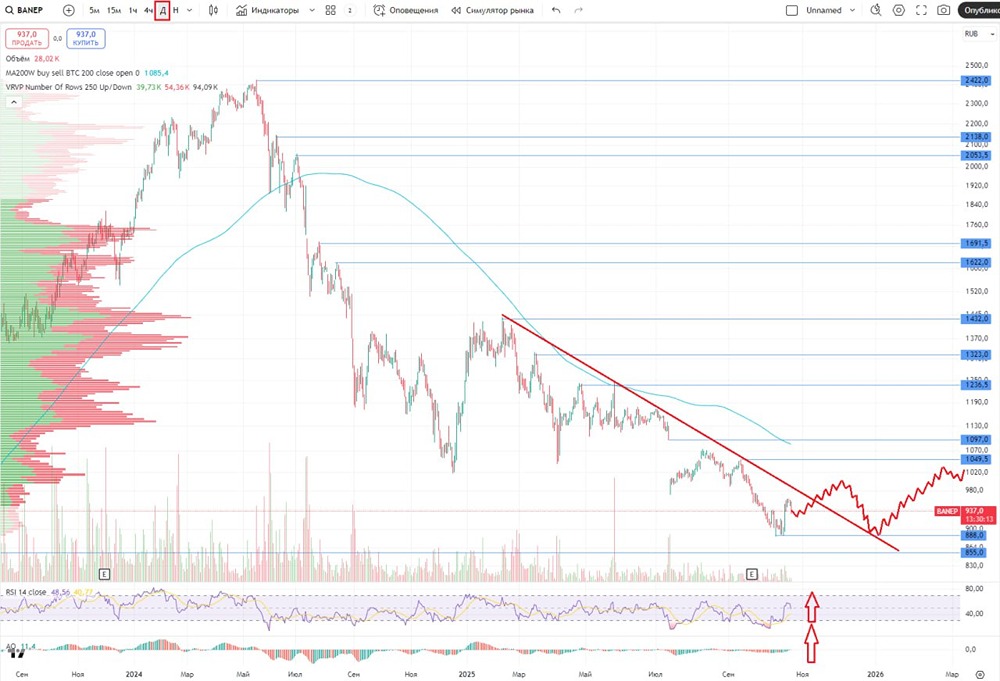Switch to the 4ч timeframe

point(148,10)
